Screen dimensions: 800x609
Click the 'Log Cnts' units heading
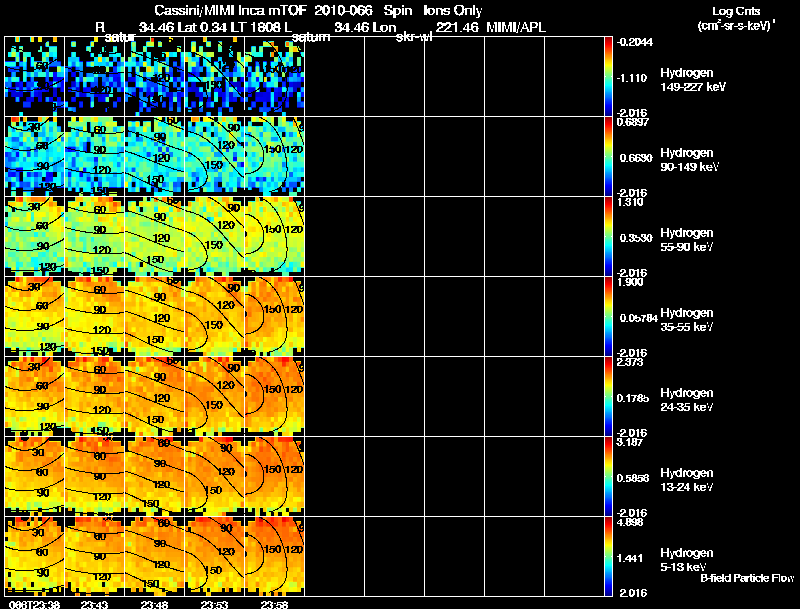pos(736,11)
